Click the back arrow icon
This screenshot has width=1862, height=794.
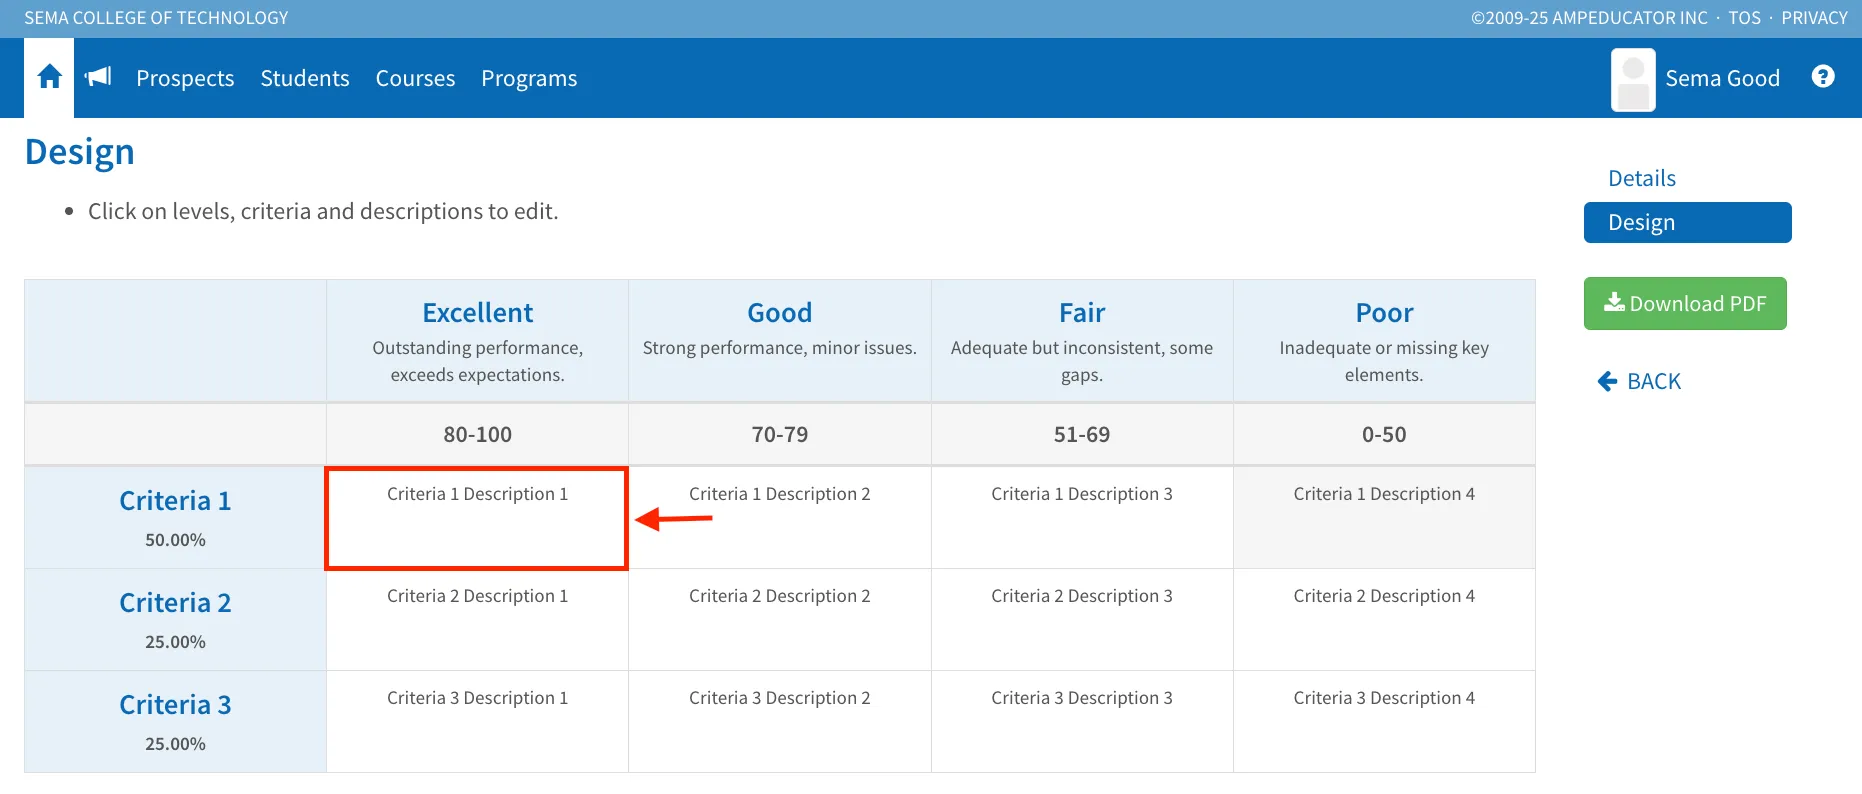pyautogui.click(x=1607, y=381)
